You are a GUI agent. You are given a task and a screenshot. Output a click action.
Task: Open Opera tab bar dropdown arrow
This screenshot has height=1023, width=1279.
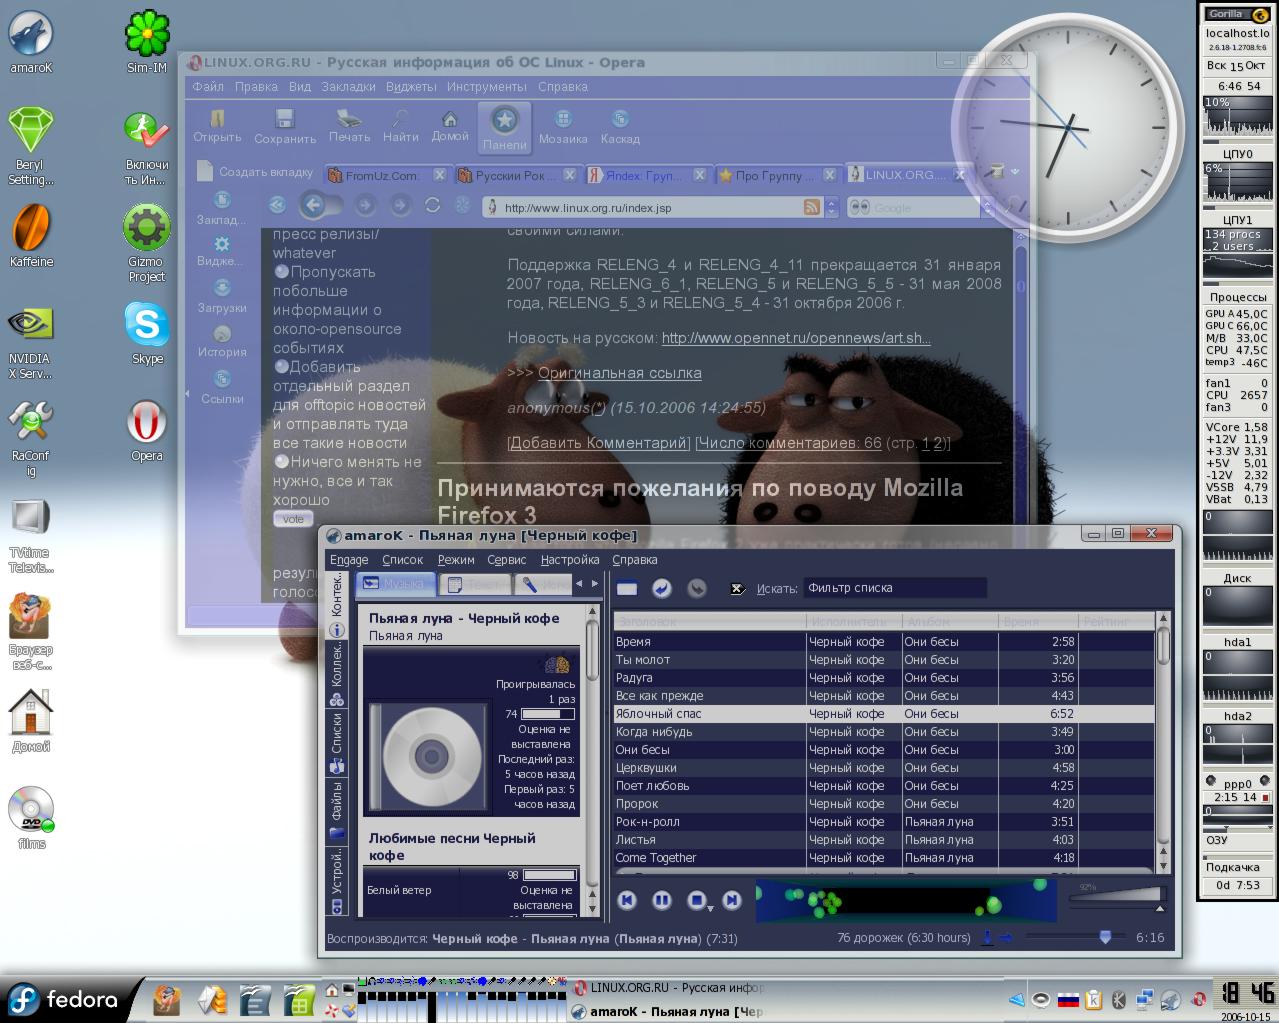pos(1016,173)
